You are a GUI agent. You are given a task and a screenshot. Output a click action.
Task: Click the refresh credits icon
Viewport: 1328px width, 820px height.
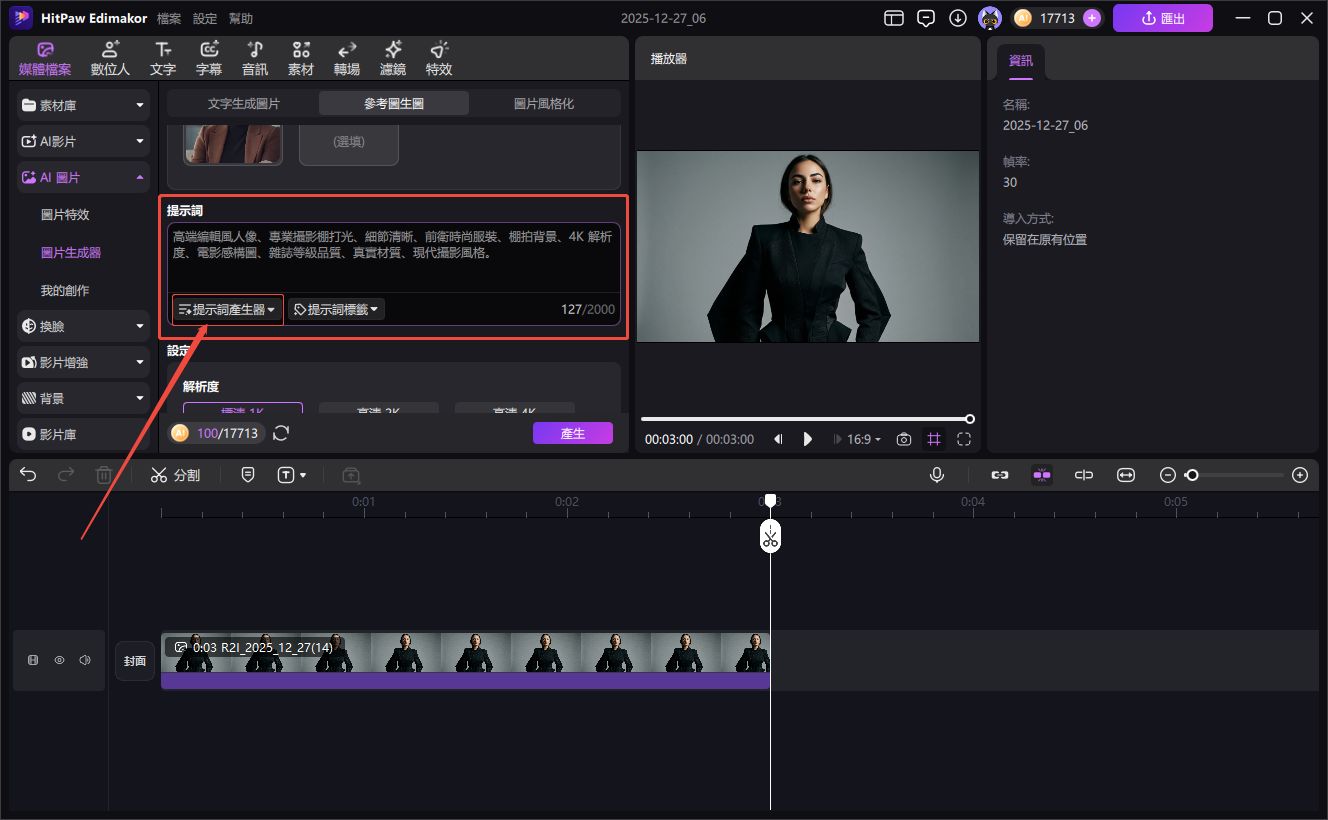pos(281,433)
